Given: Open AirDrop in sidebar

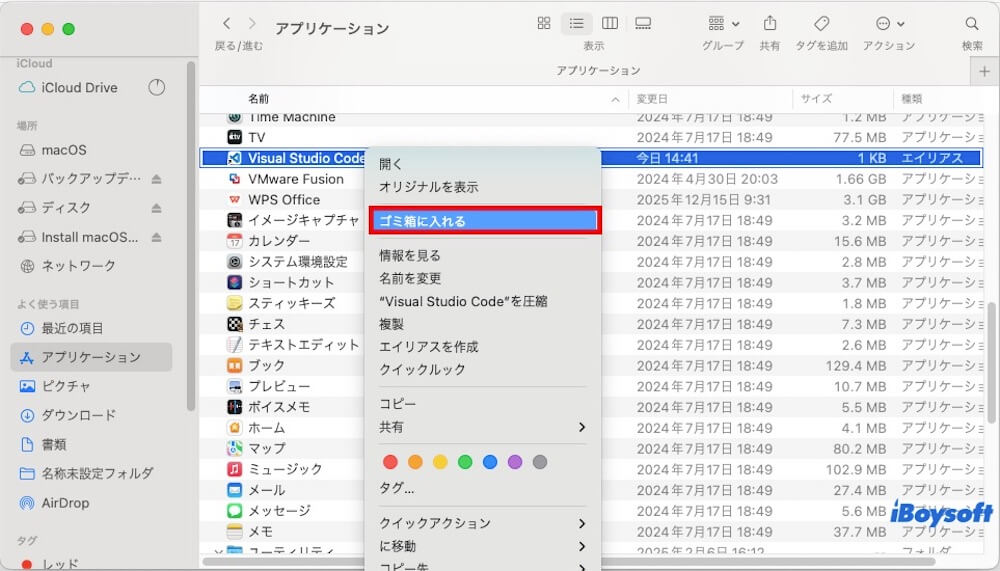Looking at the screenshot, I should click(65, 503).
